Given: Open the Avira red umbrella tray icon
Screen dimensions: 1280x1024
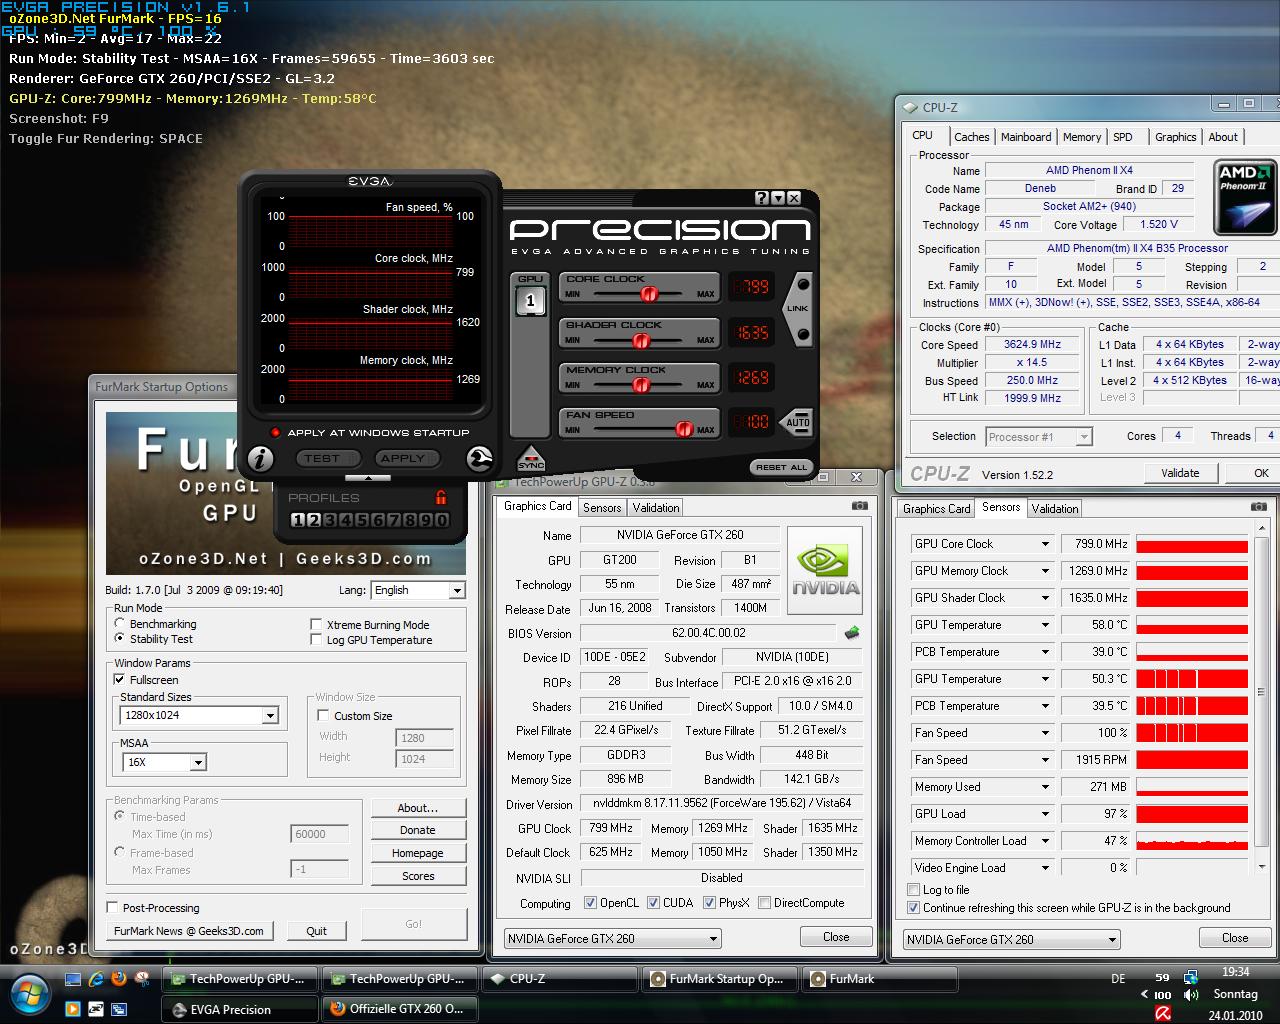Looking at the screenshot, I should [1163, 1013].
